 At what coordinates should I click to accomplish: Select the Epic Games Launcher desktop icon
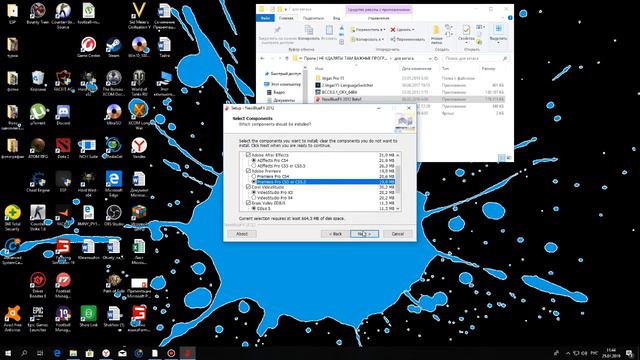pos(38,319)
